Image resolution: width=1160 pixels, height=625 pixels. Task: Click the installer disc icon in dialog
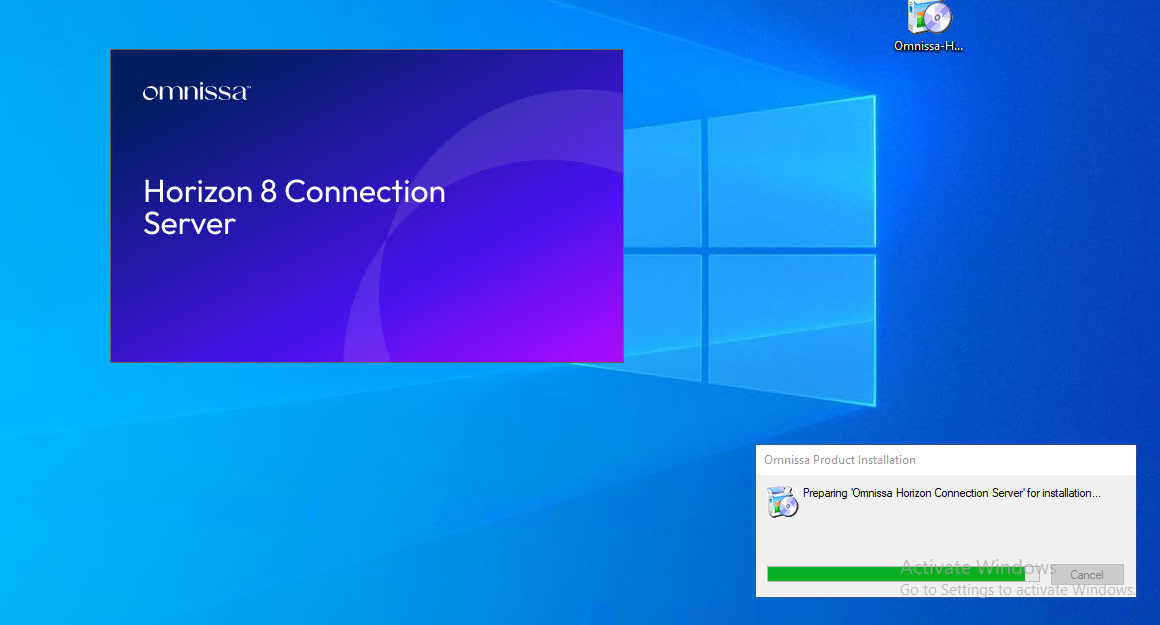click(x=782, y=502)
